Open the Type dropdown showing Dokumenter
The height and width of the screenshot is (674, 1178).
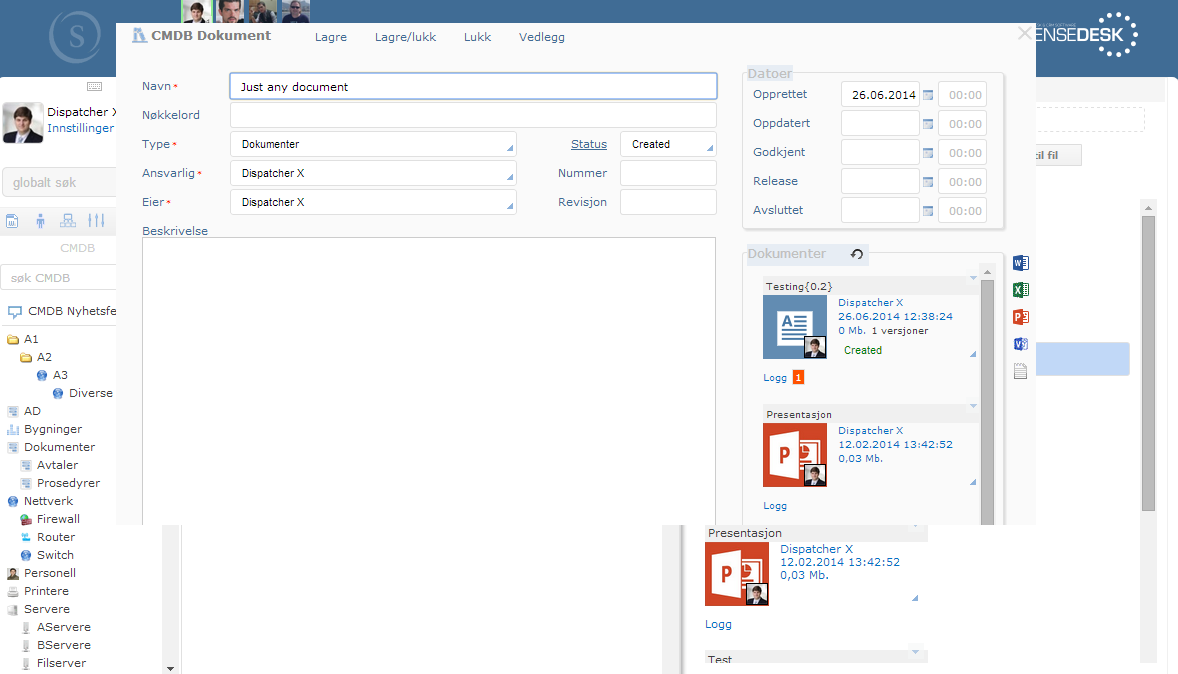click(373, 144)
